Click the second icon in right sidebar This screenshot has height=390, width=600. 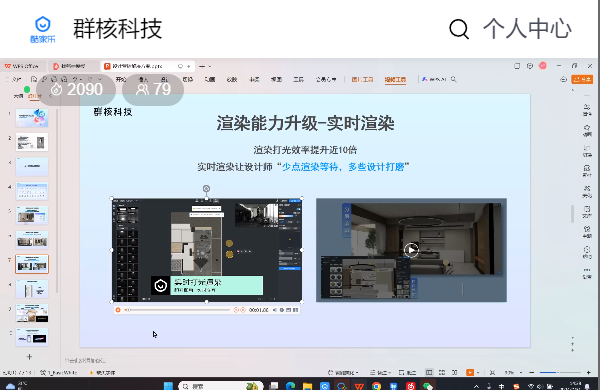click(587, 130)
